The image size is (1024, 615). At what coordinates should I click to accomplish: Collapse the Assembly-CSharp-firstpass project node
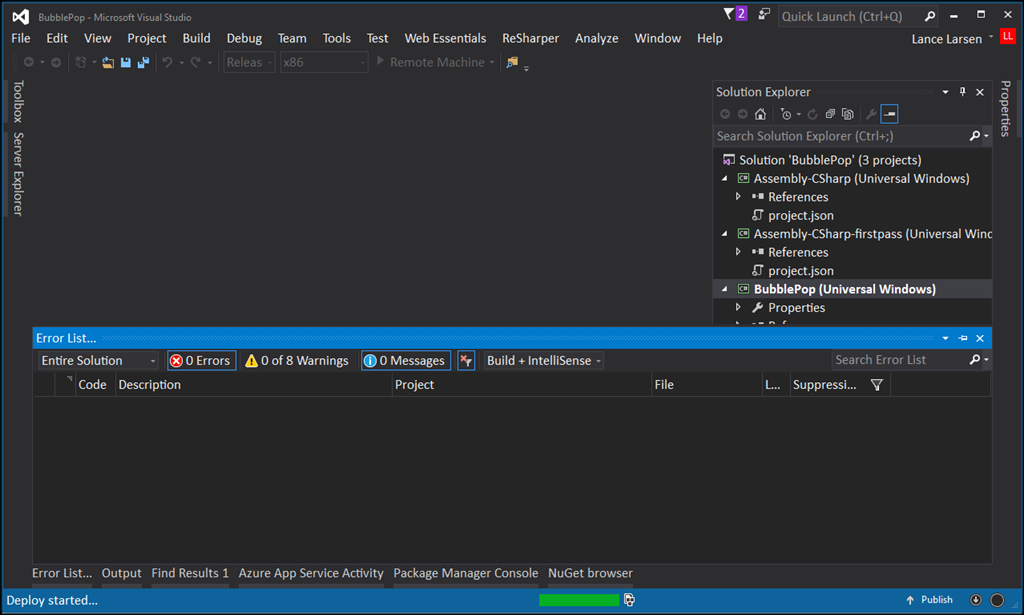[724, 234]
